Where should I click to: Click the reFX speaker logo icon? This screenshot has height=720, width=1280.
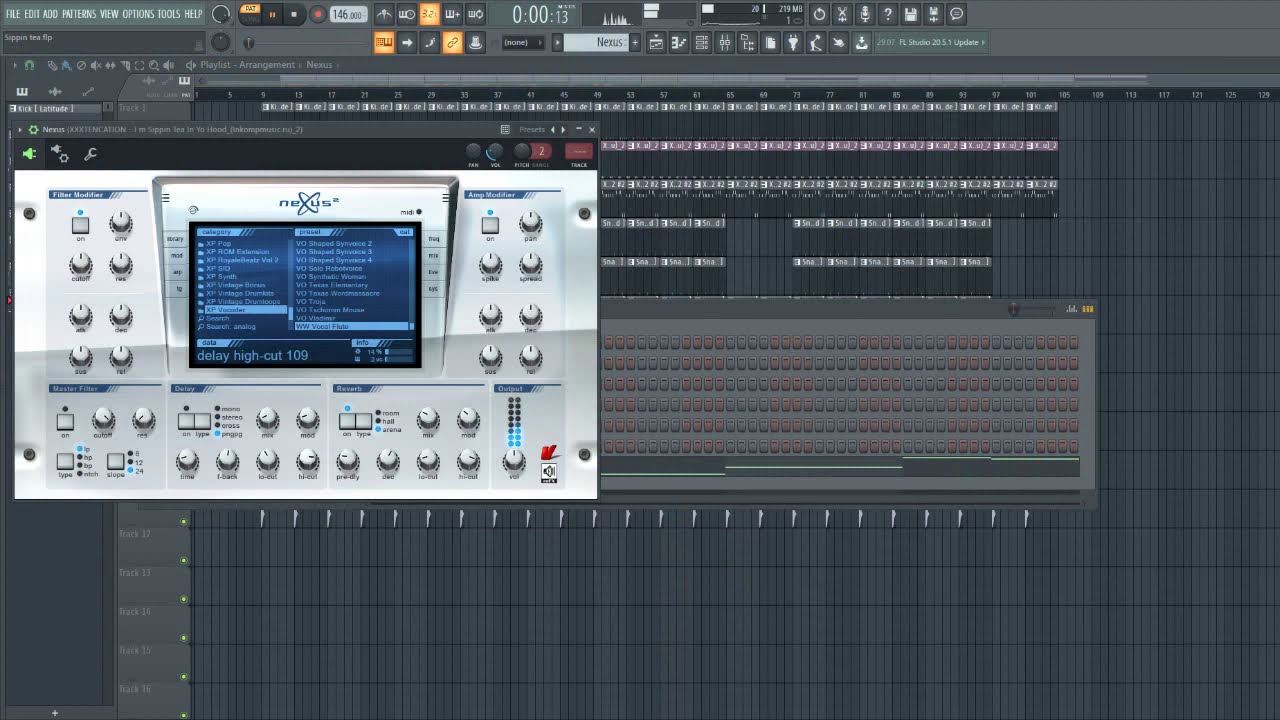(549, 473)
